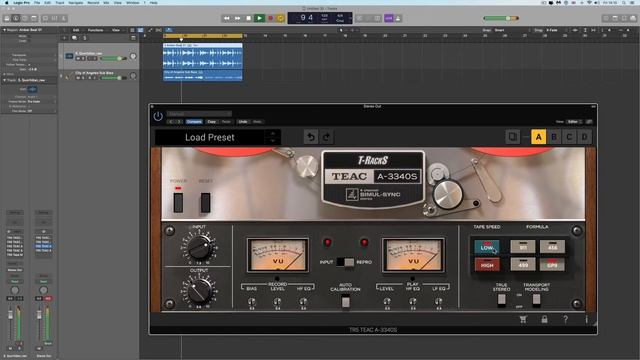Viewport: 640px width, 360px height.
Task: Click the Forward transport button
Action: click(238, 18)
